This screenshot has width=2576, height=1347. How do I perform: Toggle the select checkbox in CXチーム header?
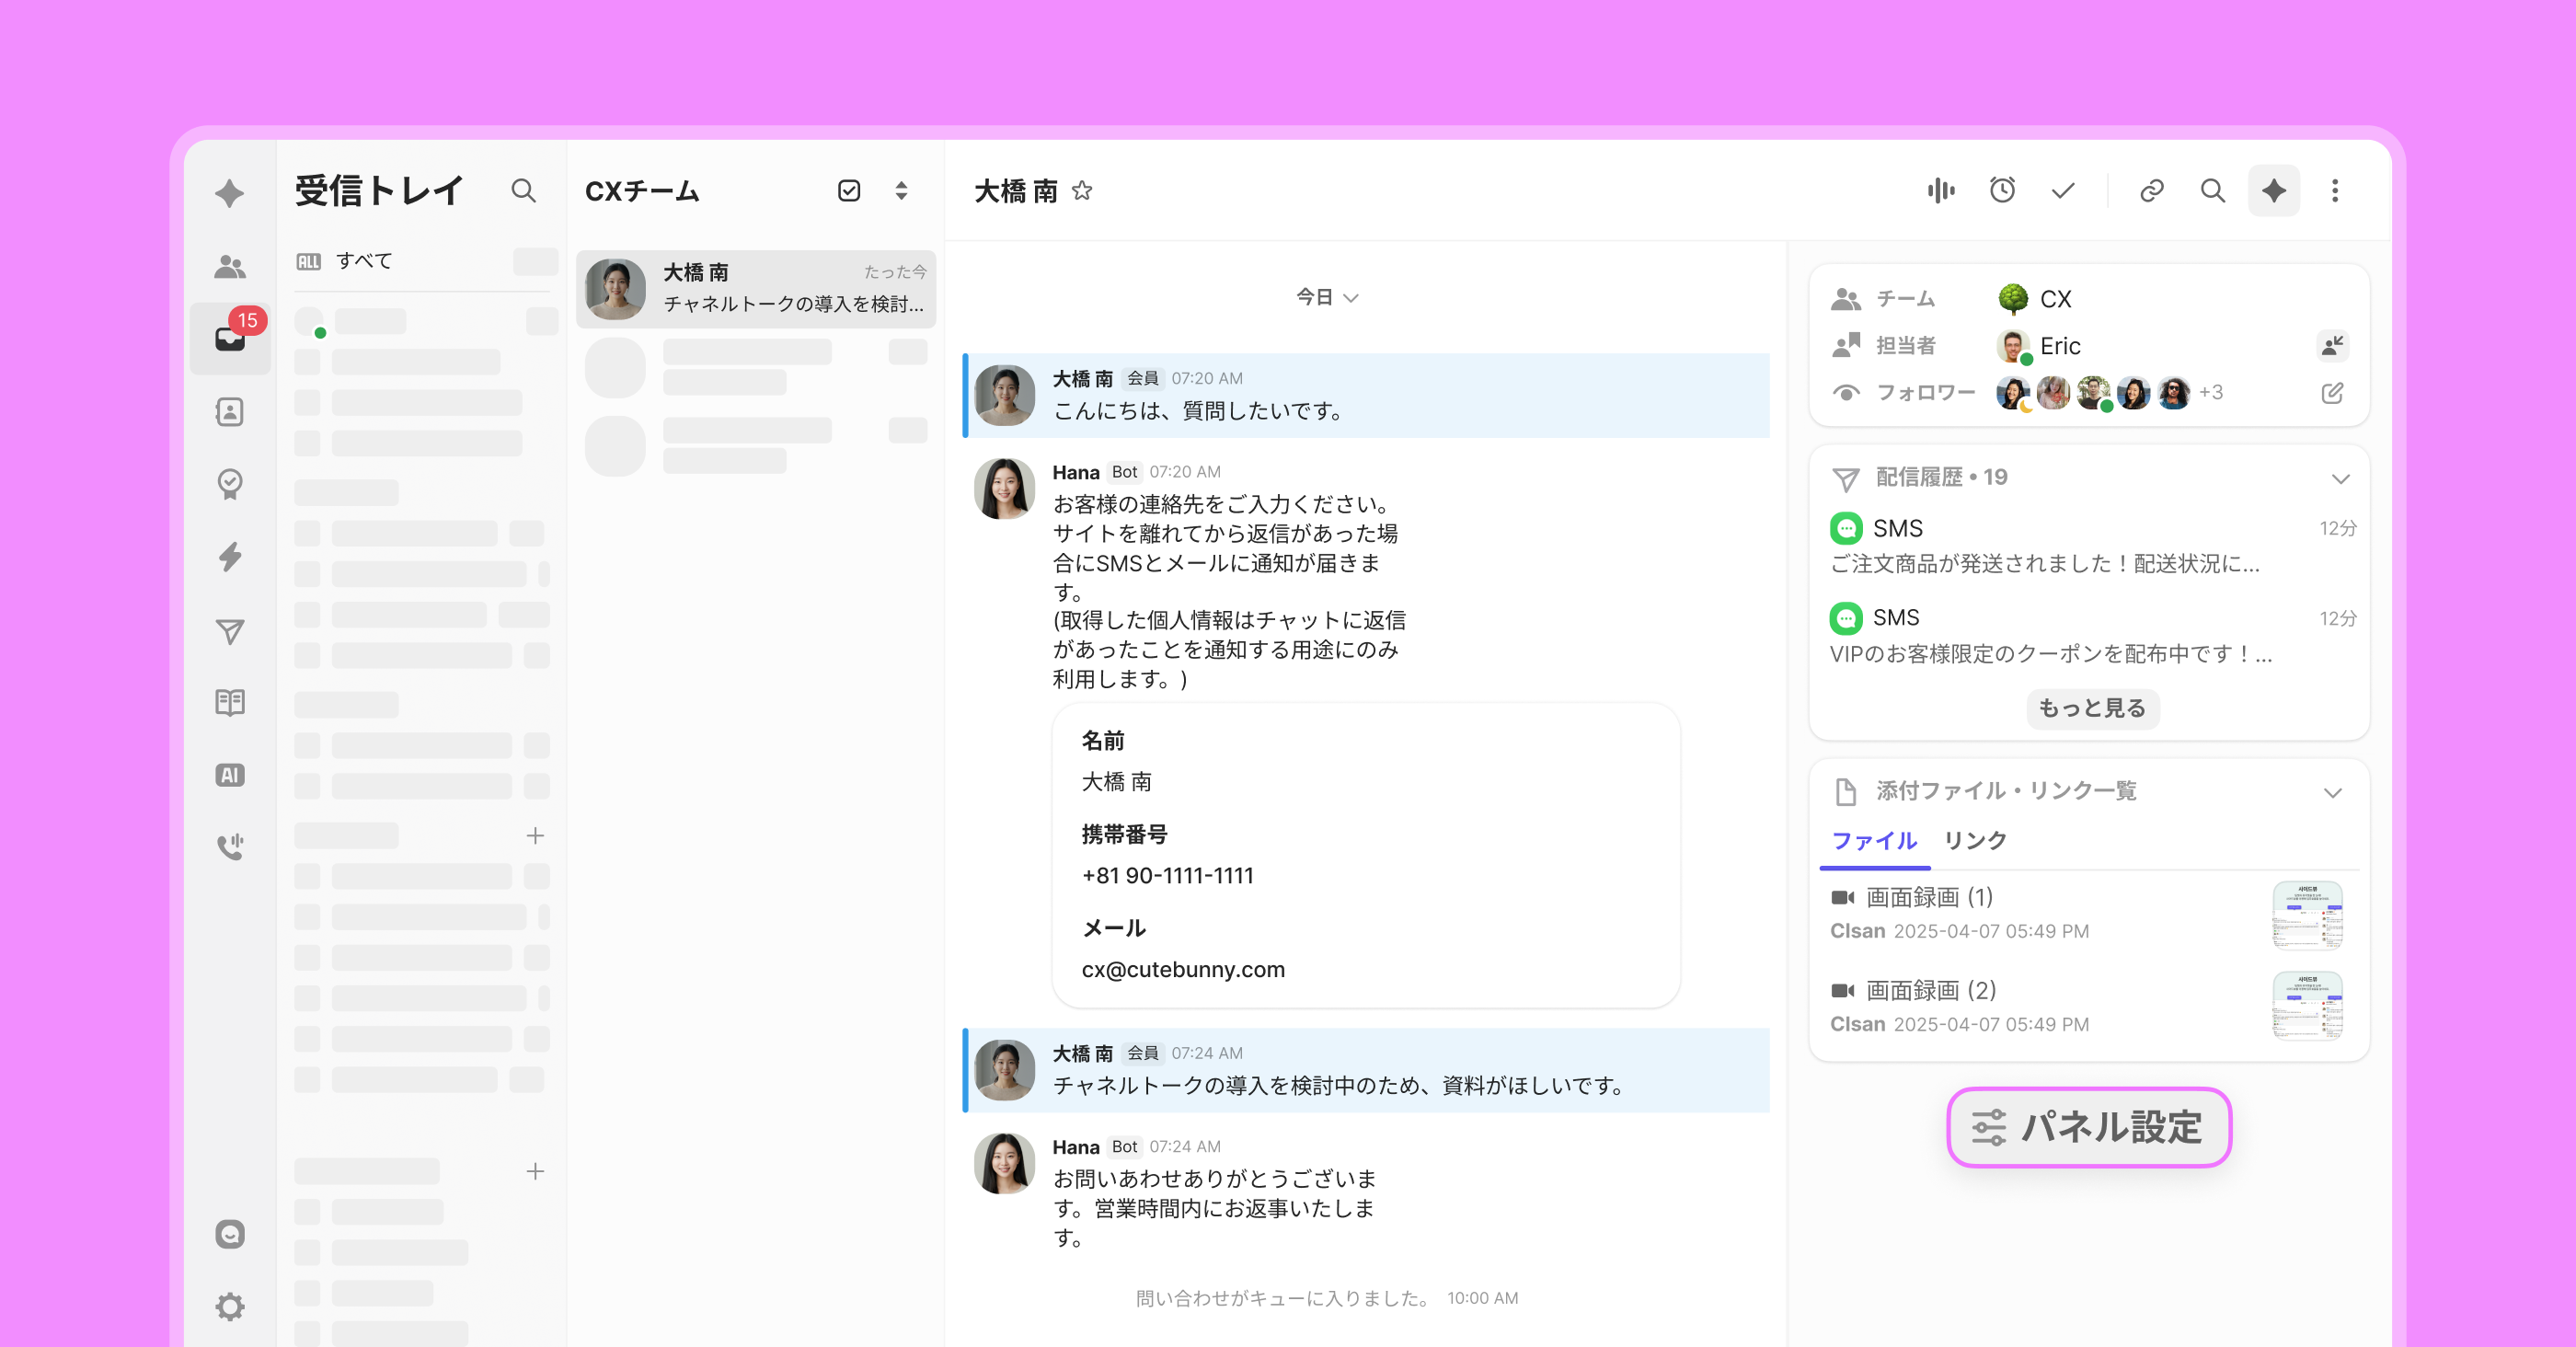tap(849, 190)
